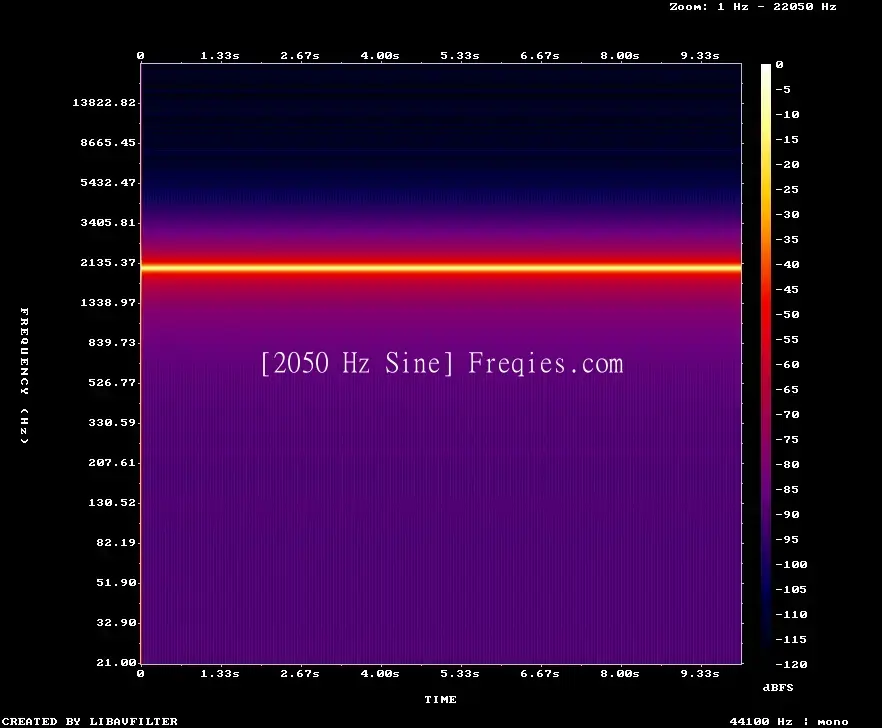Click the '8665.45' frequency axis label

pyautogui.click(x=108, y=142)
